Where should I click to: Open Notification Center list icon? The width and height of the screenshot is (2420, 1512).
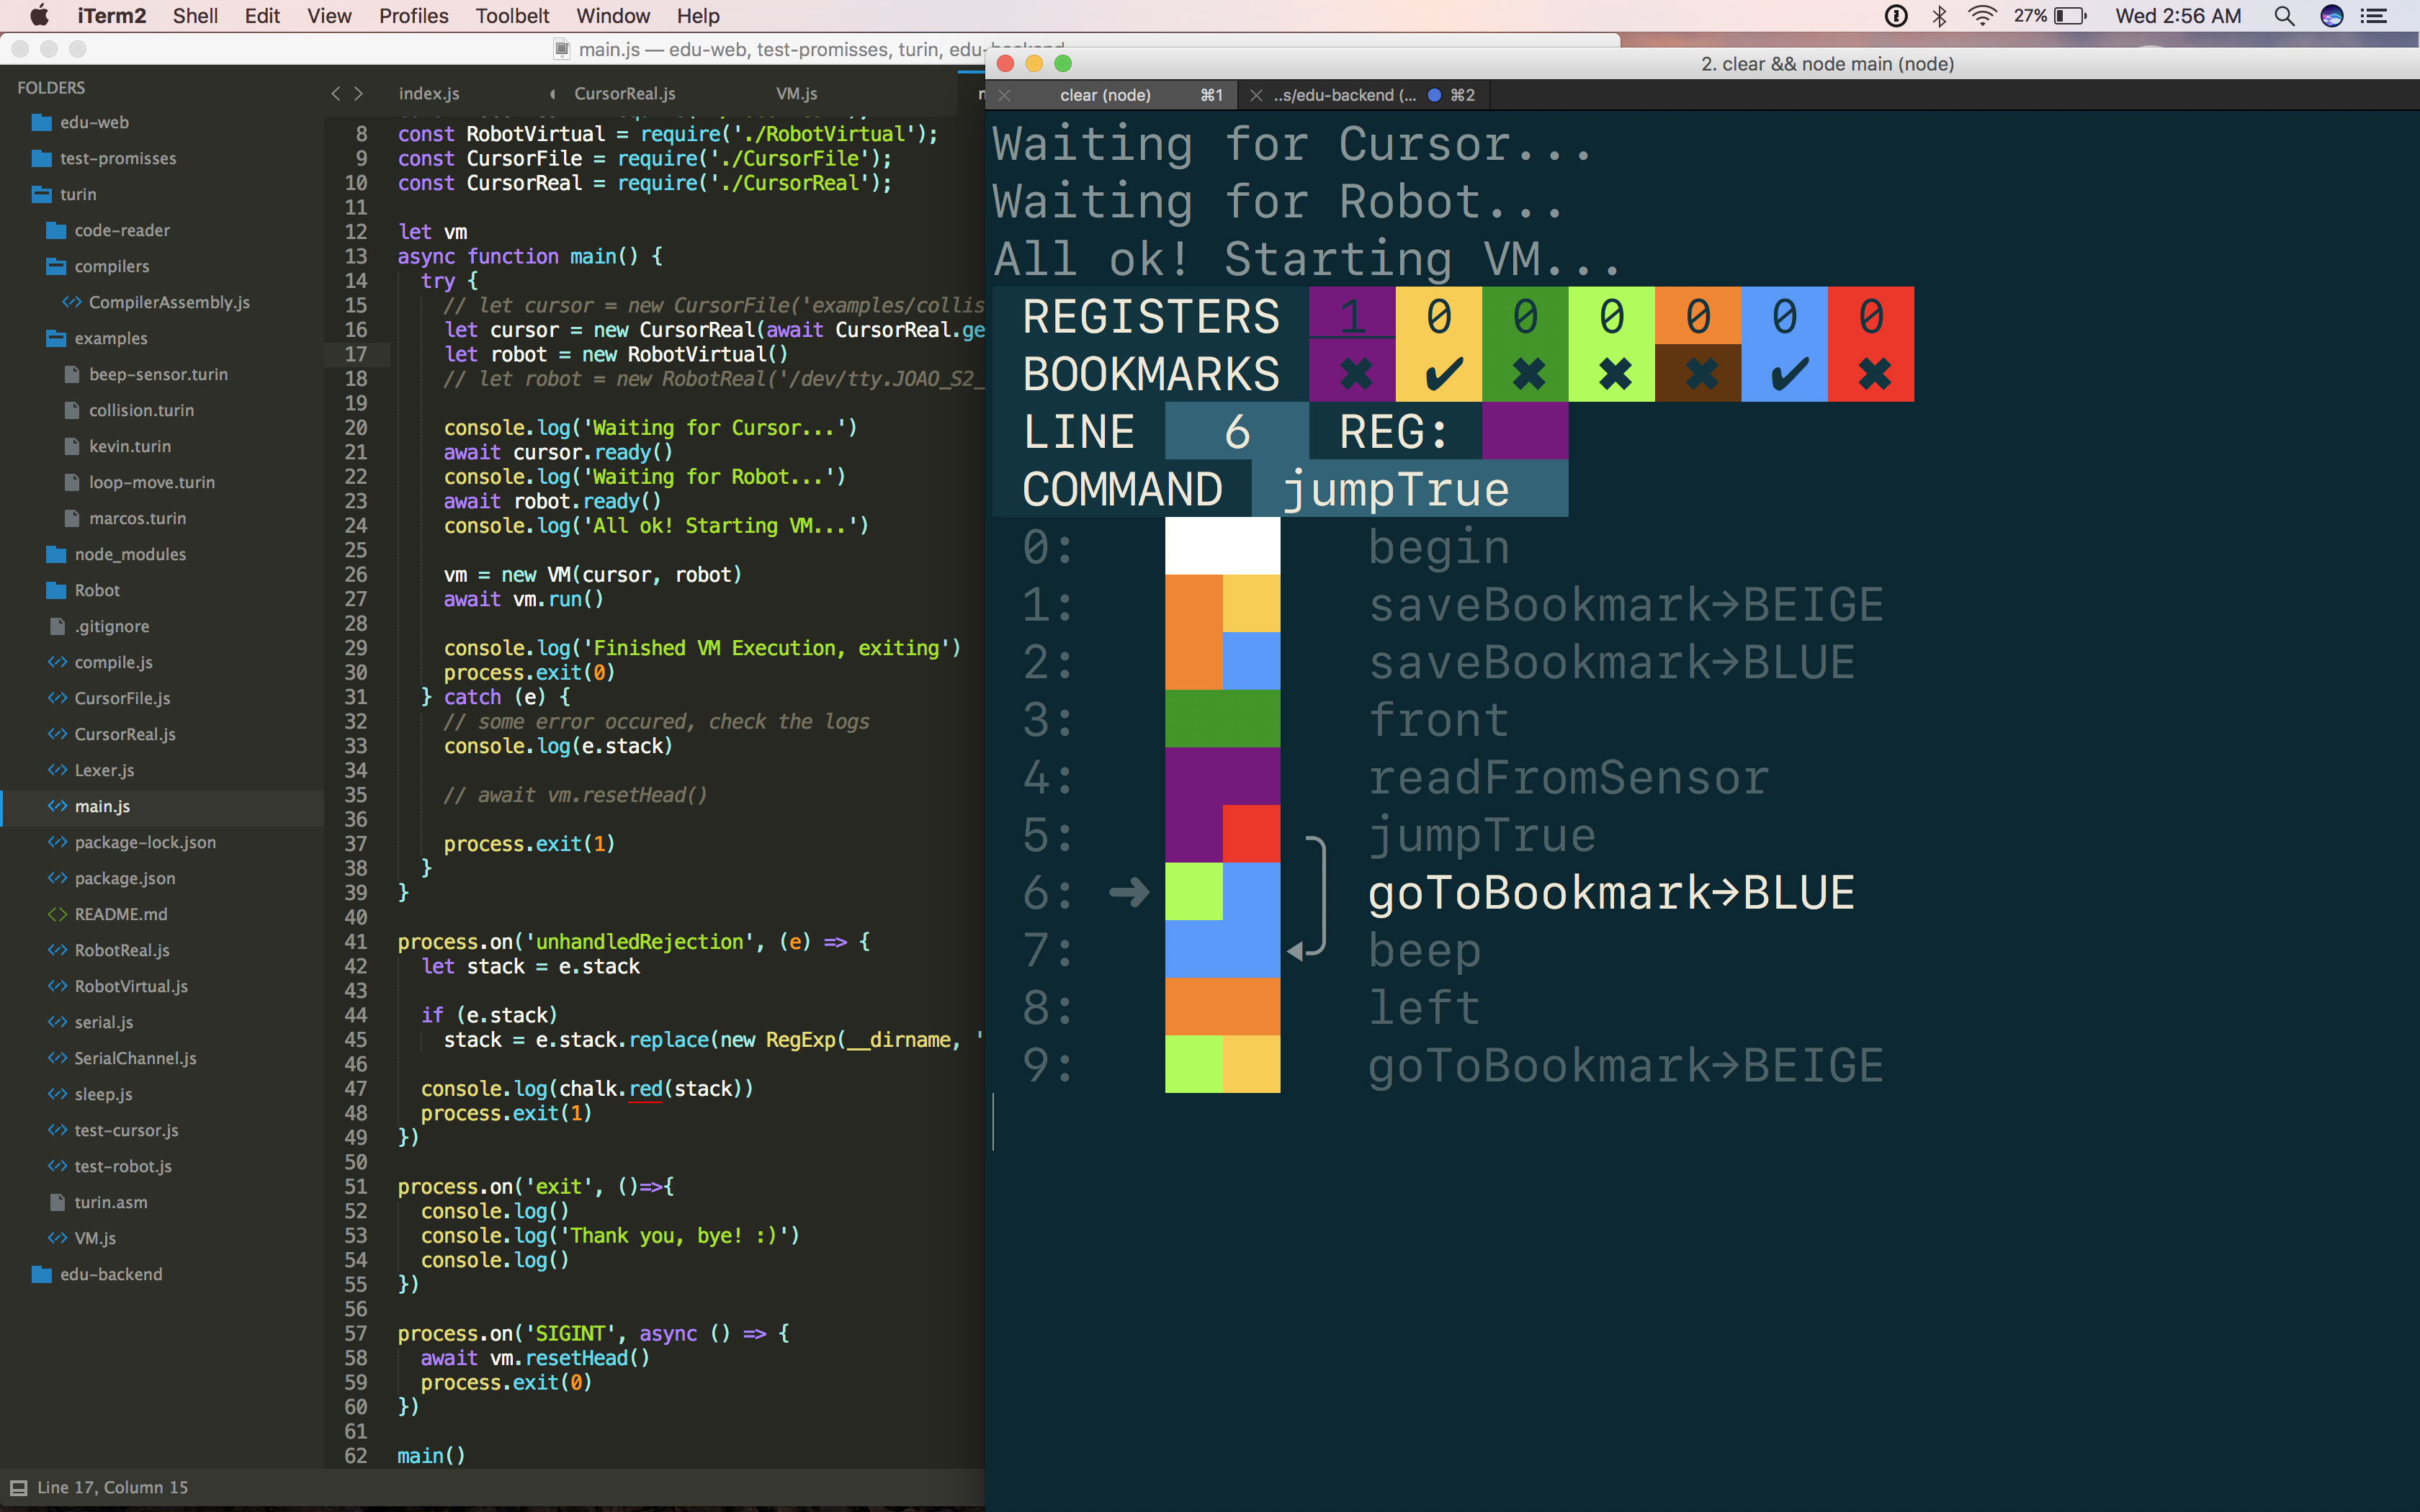click(2374, 16)
